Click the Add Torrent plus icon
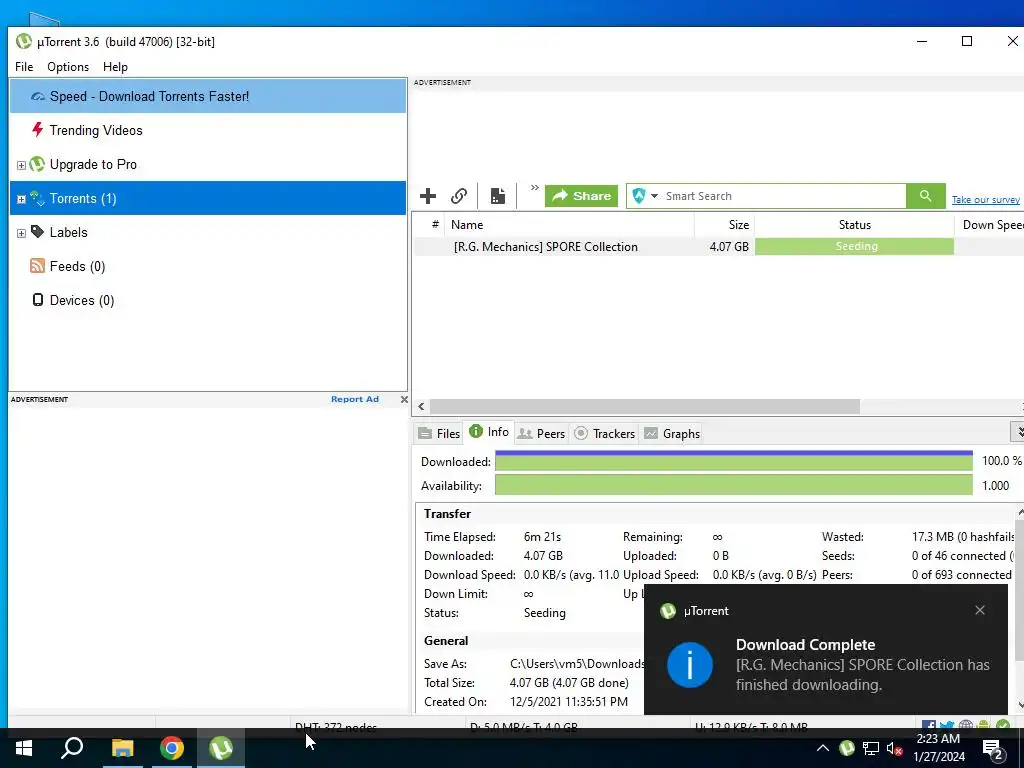This screenshot has height=768, width=1024. tap(428, 196)
